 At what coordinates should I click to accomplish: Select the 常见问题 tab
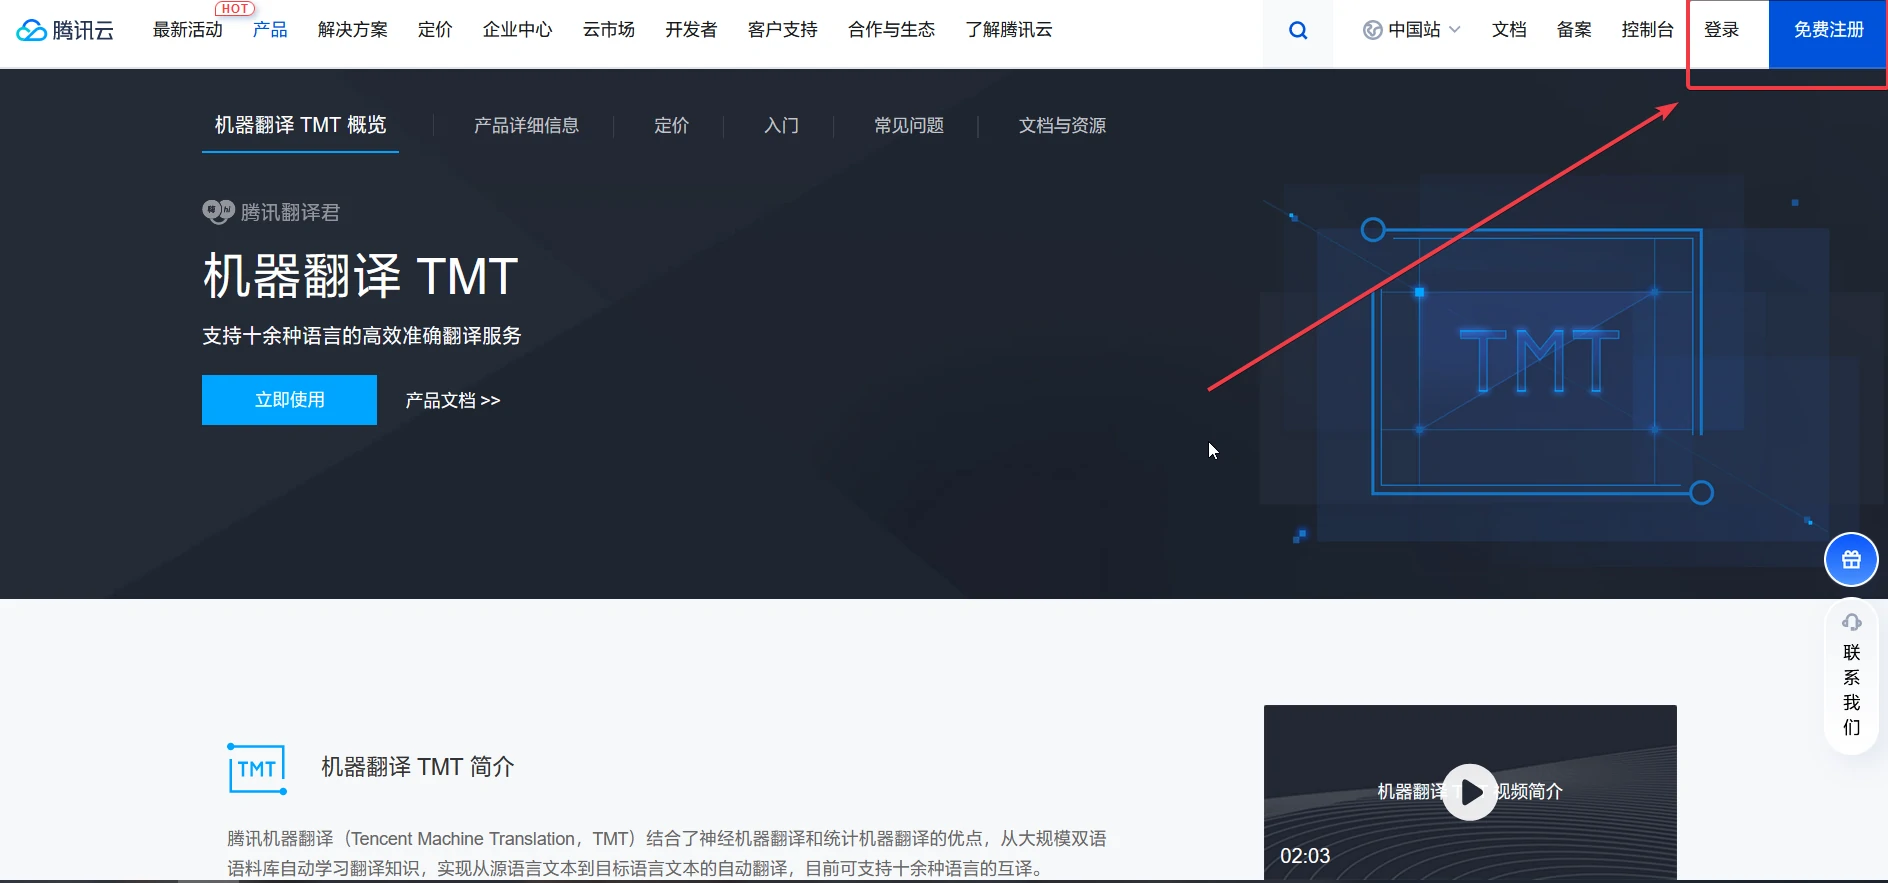pos(908,126)
